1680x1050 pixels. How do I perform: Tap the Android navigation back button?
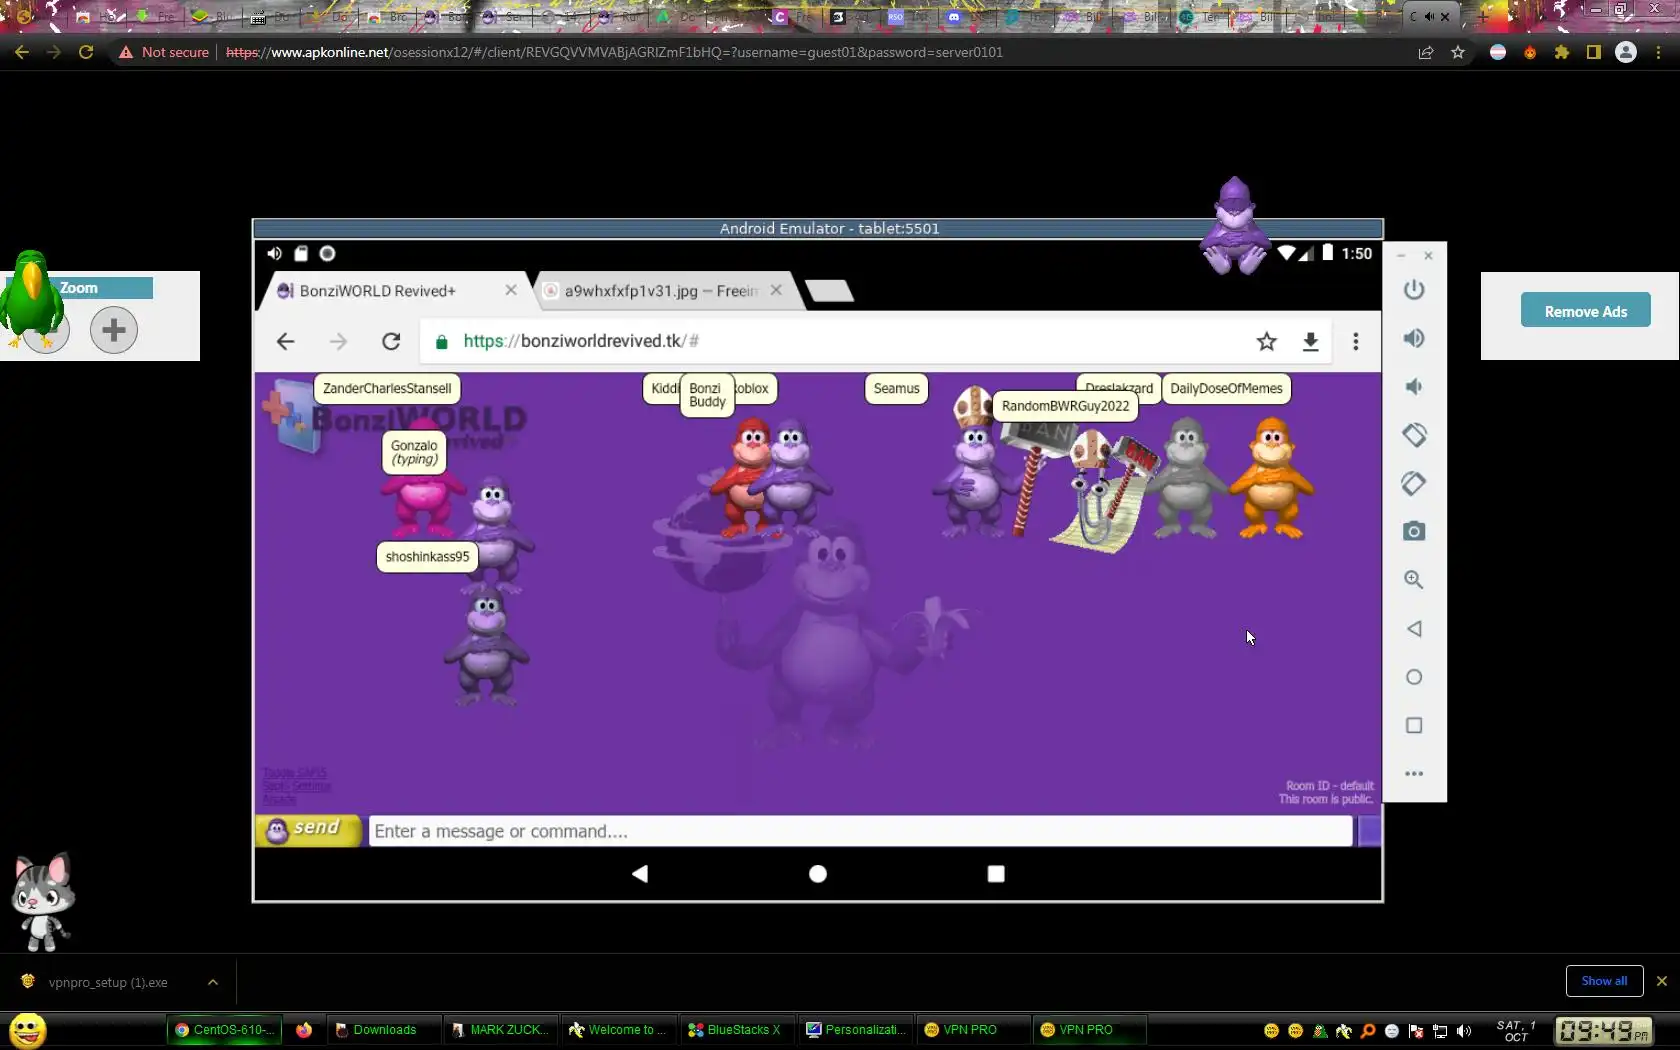tap(640, 874)
